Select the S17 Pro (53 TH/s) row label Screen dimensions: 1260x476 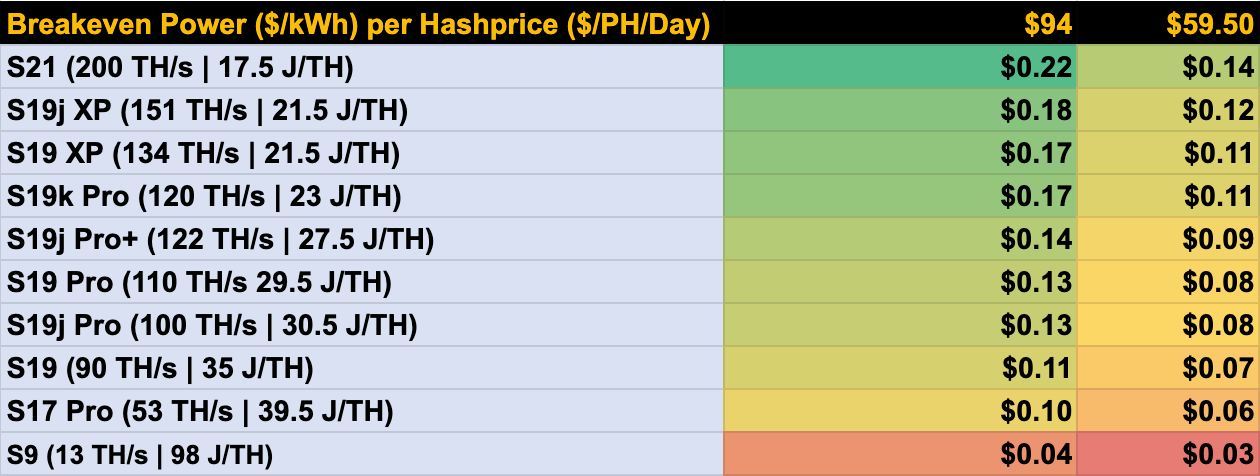click(361, 411)
